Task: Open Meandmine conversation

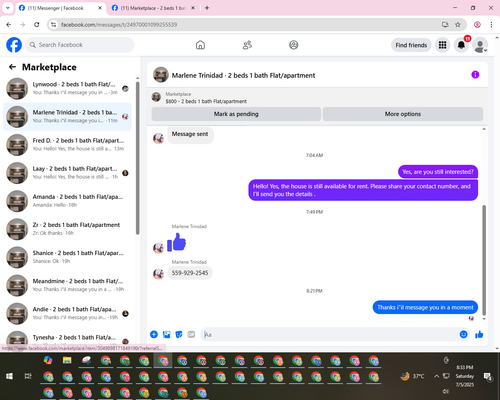Action: tap(68, 285)
